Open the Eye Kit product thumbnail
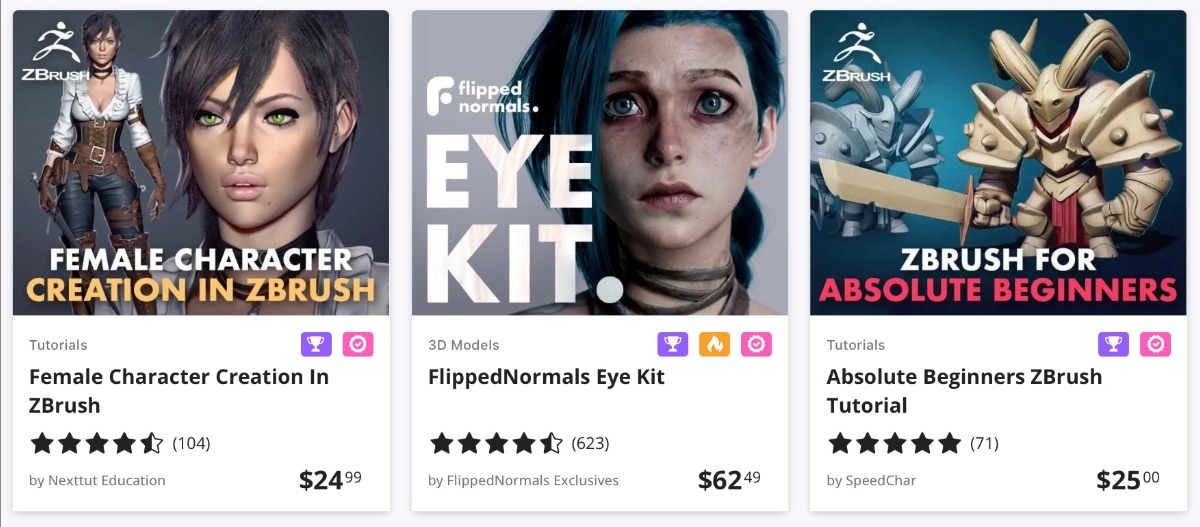 600,163
